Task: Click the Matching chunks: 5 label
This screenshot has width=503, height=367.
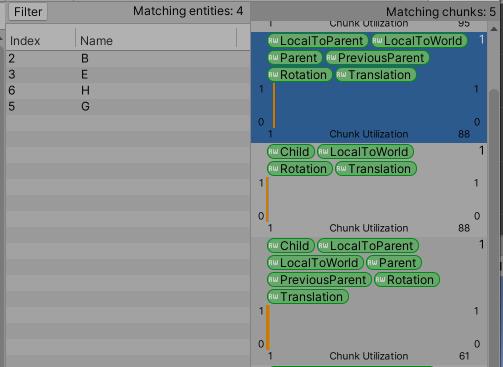Action: 441,12
